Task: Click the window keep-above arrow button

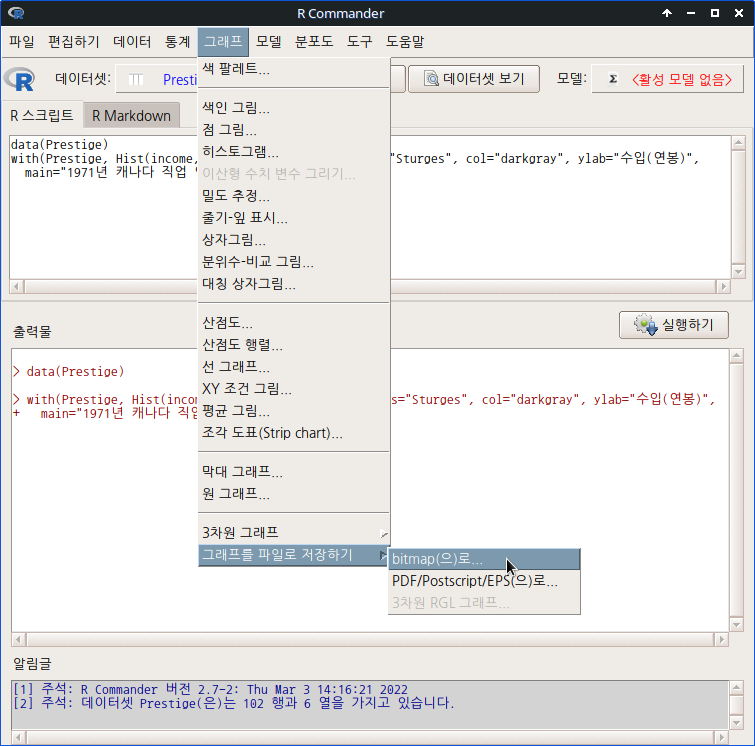Action: 667,13
